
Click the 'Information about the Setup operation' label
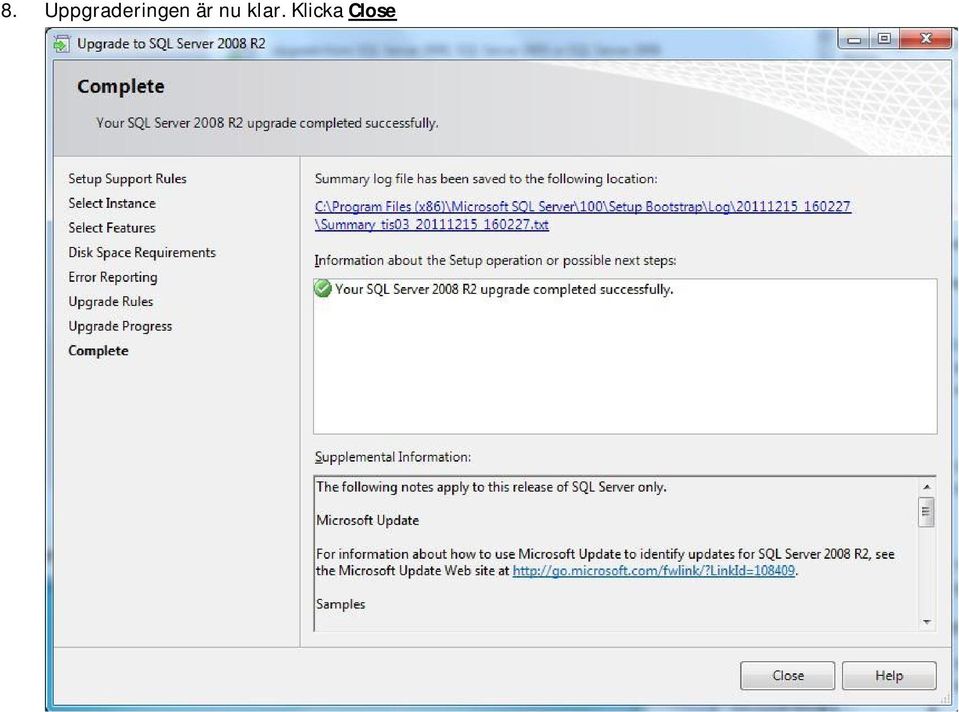[x=495, y=261]
